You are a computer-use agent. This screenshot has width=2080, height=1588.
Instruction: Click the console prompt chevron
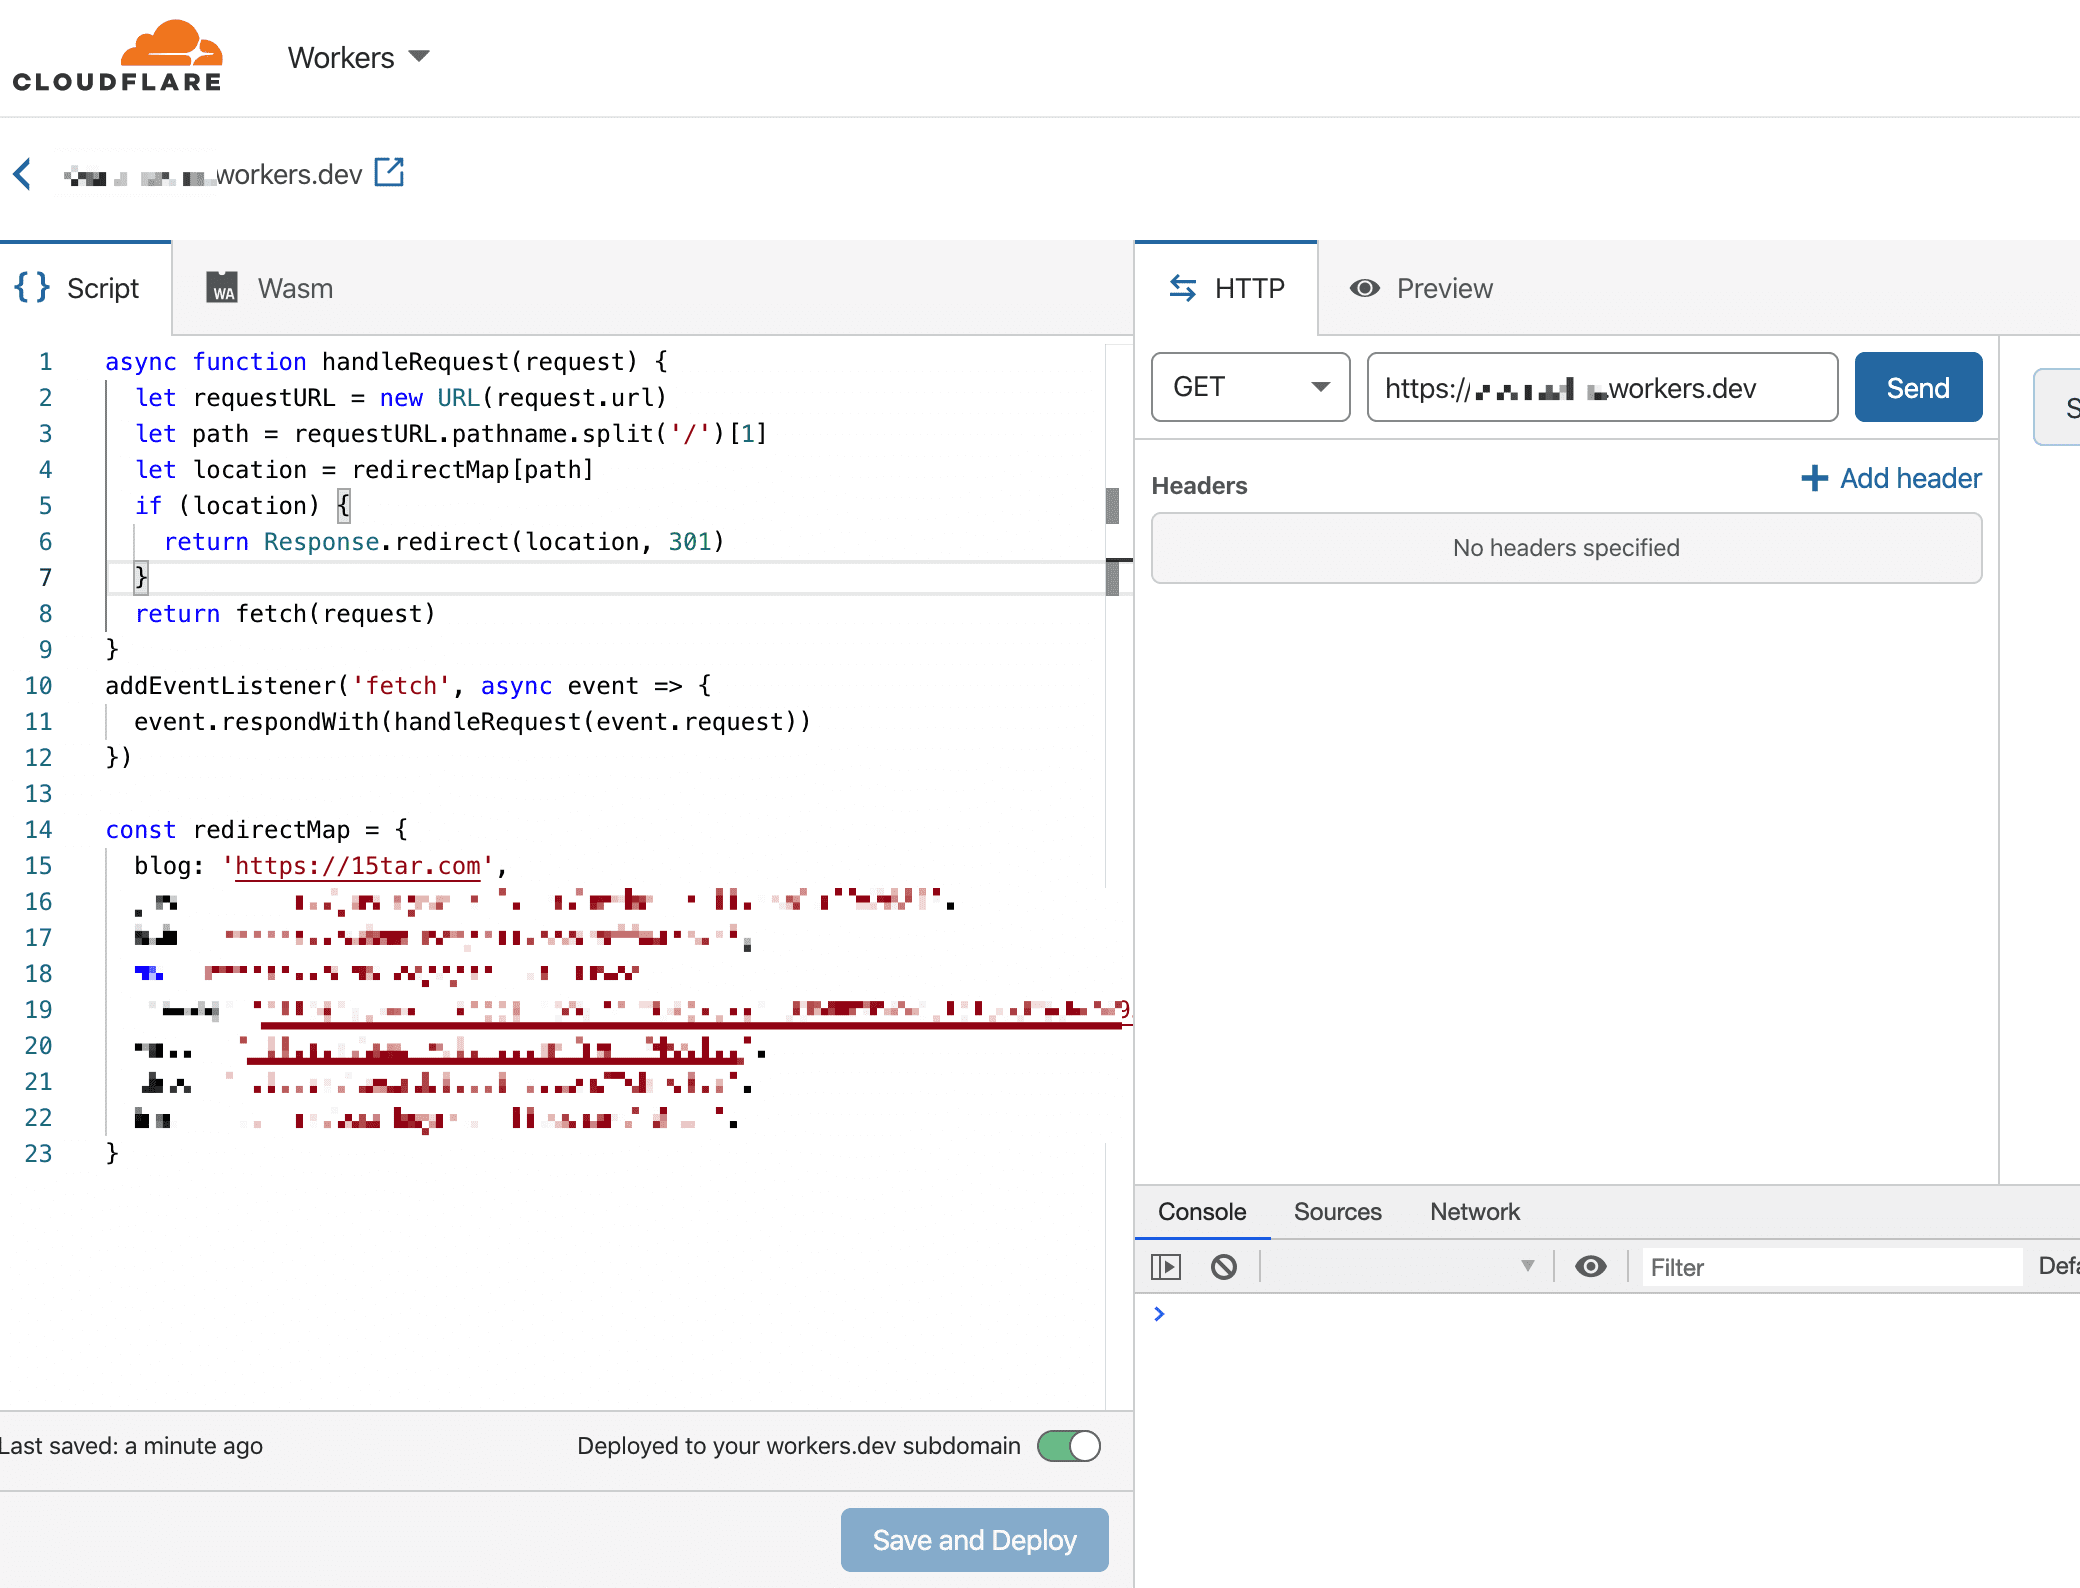click(x=1159, y=1314)
